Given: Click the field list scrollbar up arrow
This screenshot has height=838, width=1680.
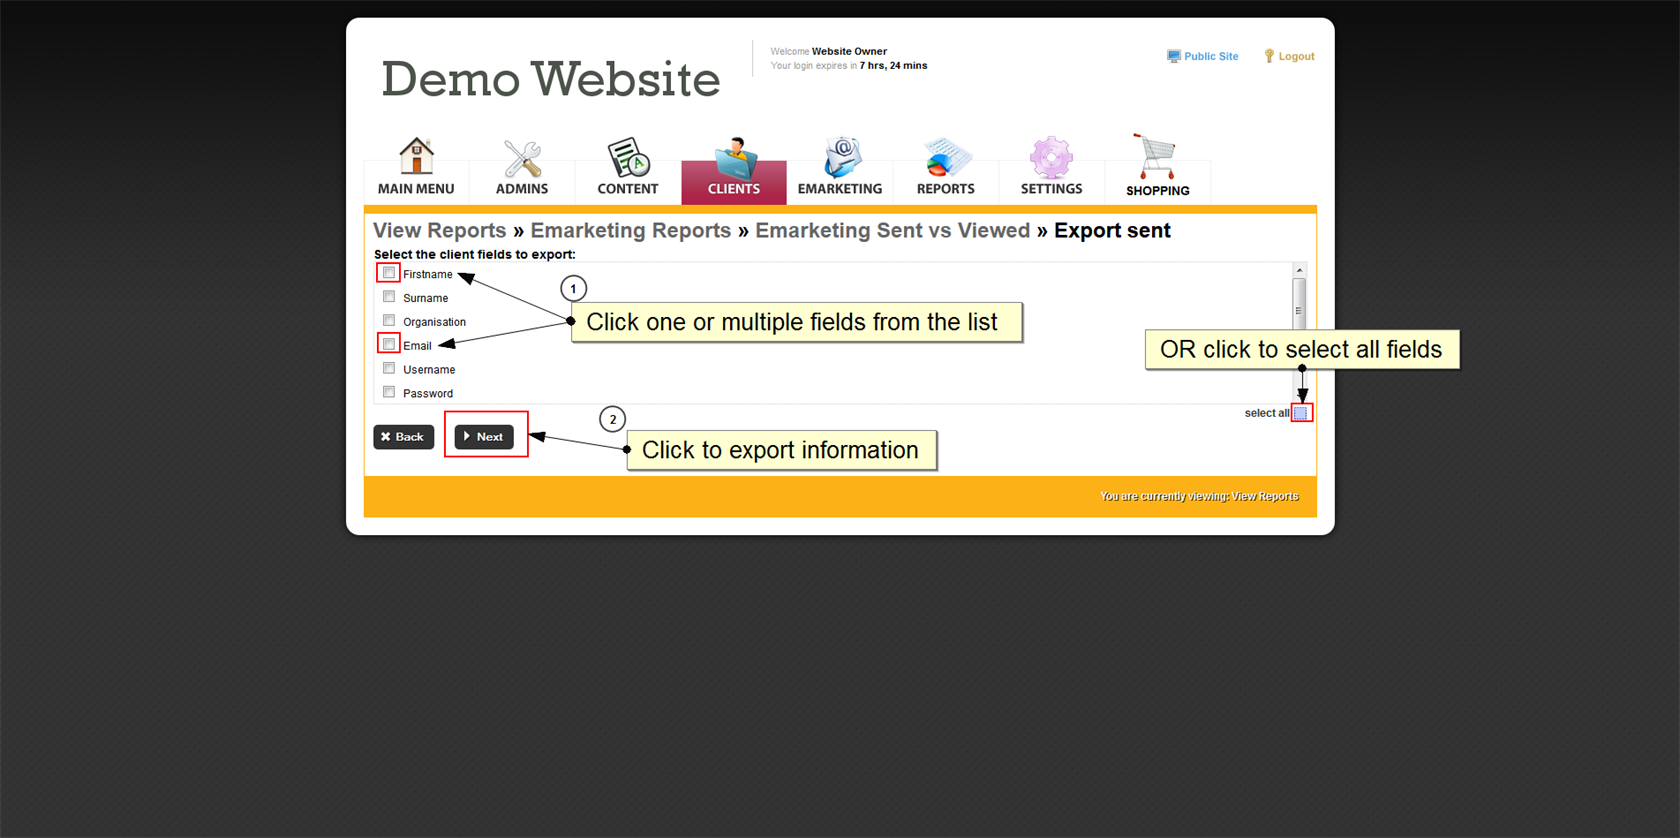Looking at the screenshot, I should point(1299,270).
